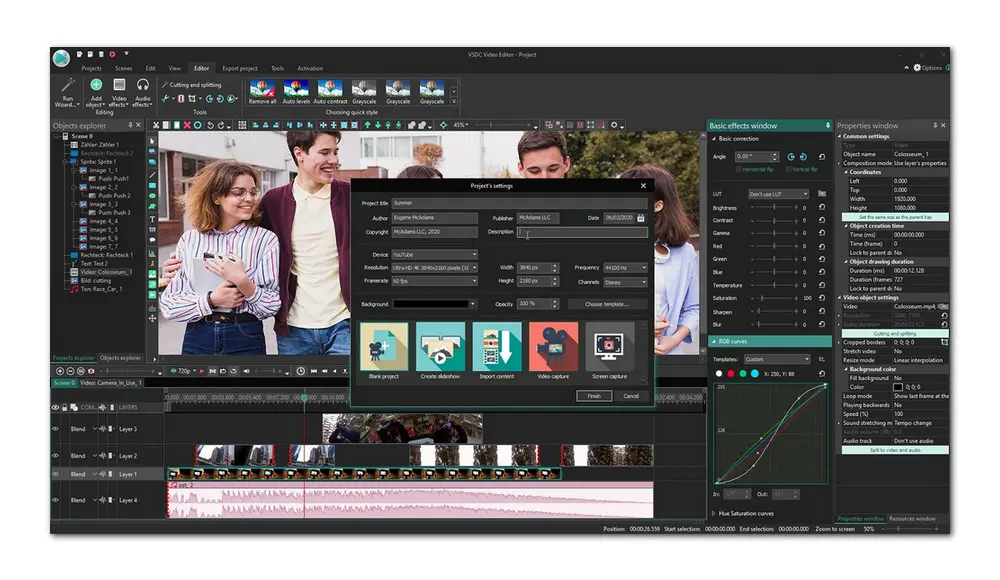
Task: Apply the Remove all quick style
Action: coord(262,92)
